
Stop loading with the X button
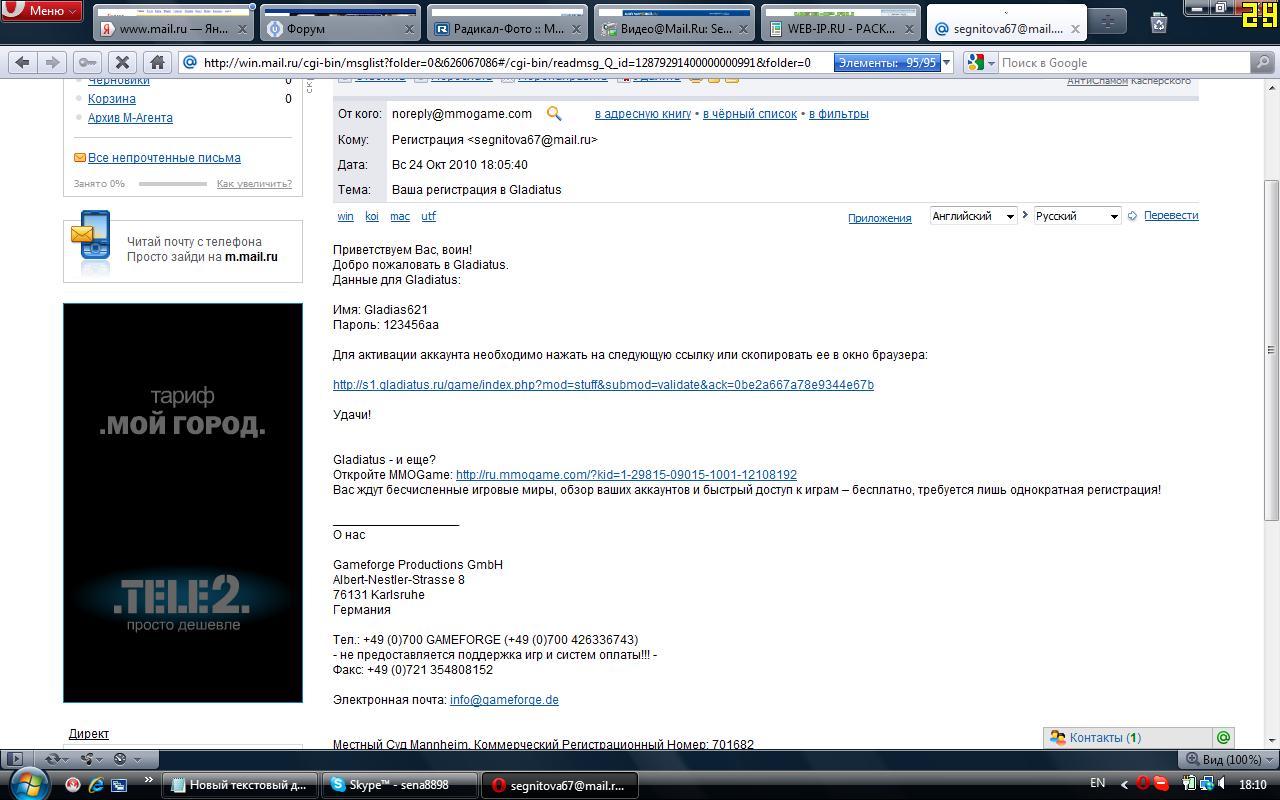tap(121, 62)
